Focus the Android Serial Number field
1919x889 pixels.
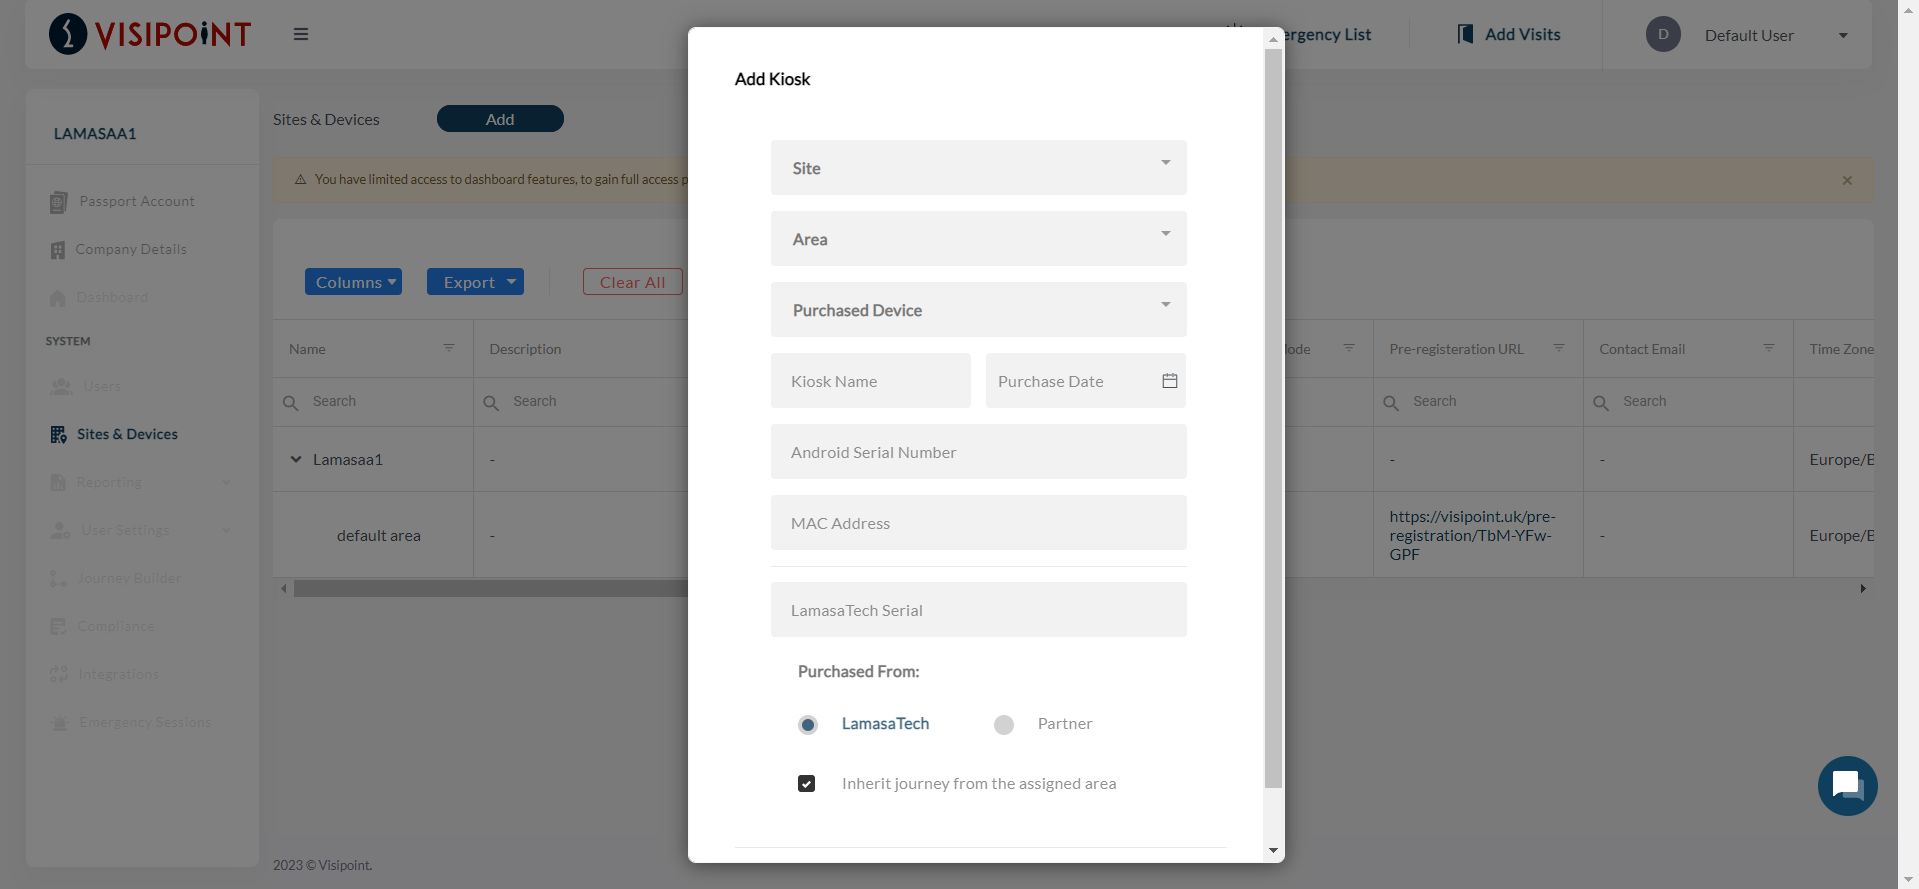click(977, 452)
